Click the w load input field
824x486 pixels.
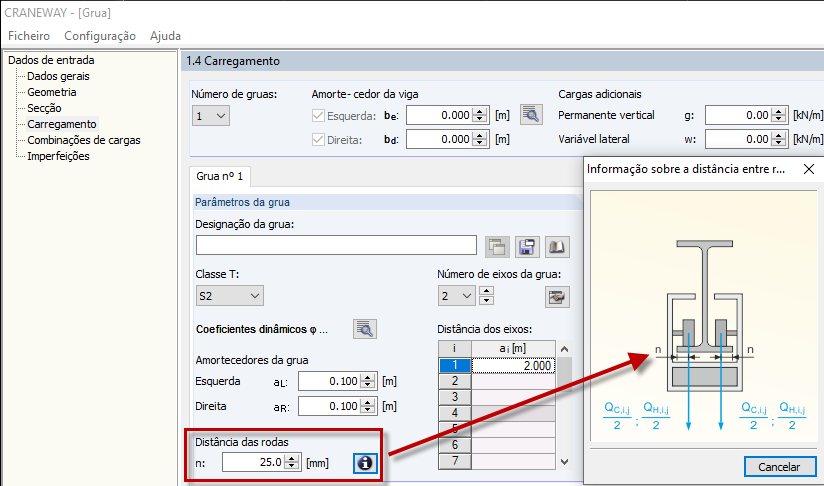739,139
